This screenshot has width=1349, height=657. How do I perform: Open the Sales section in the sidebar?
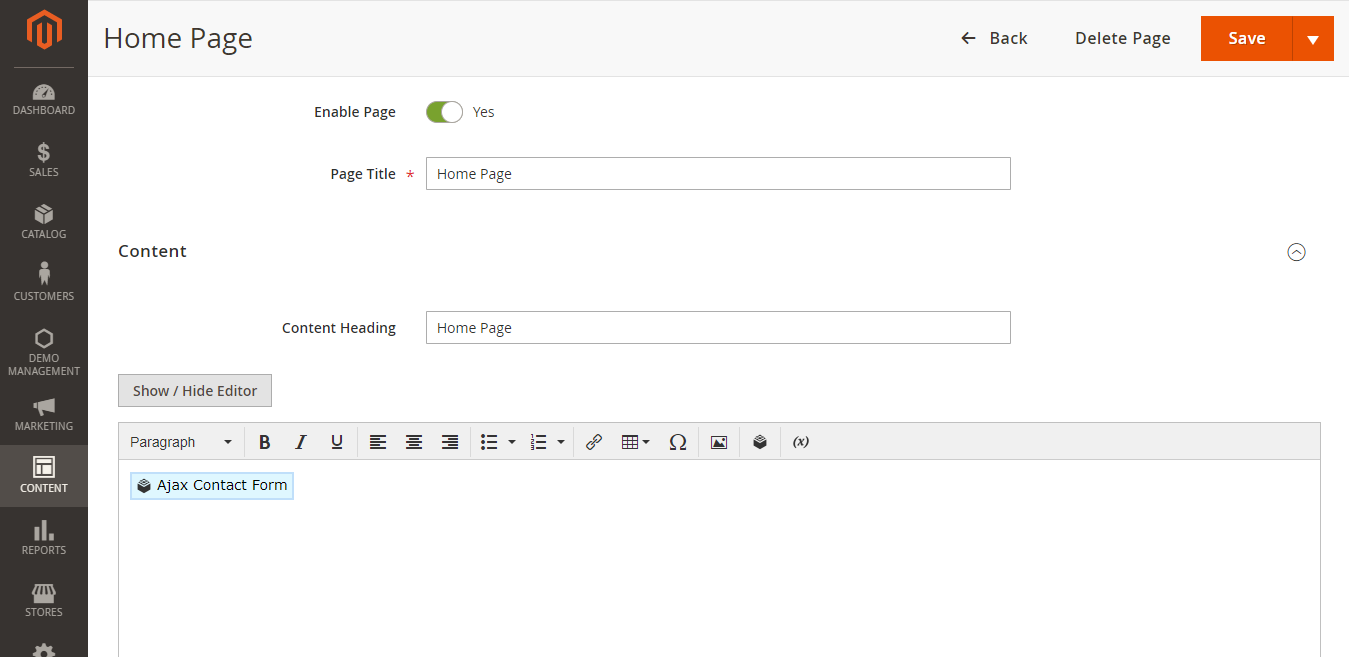tap(43, 160)
